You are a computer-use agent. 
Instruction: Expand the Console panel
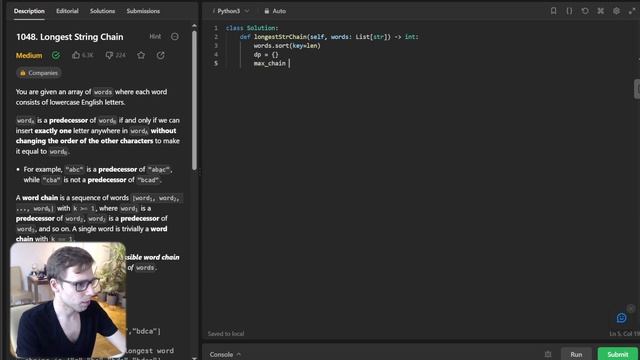(x=225, y=354)
